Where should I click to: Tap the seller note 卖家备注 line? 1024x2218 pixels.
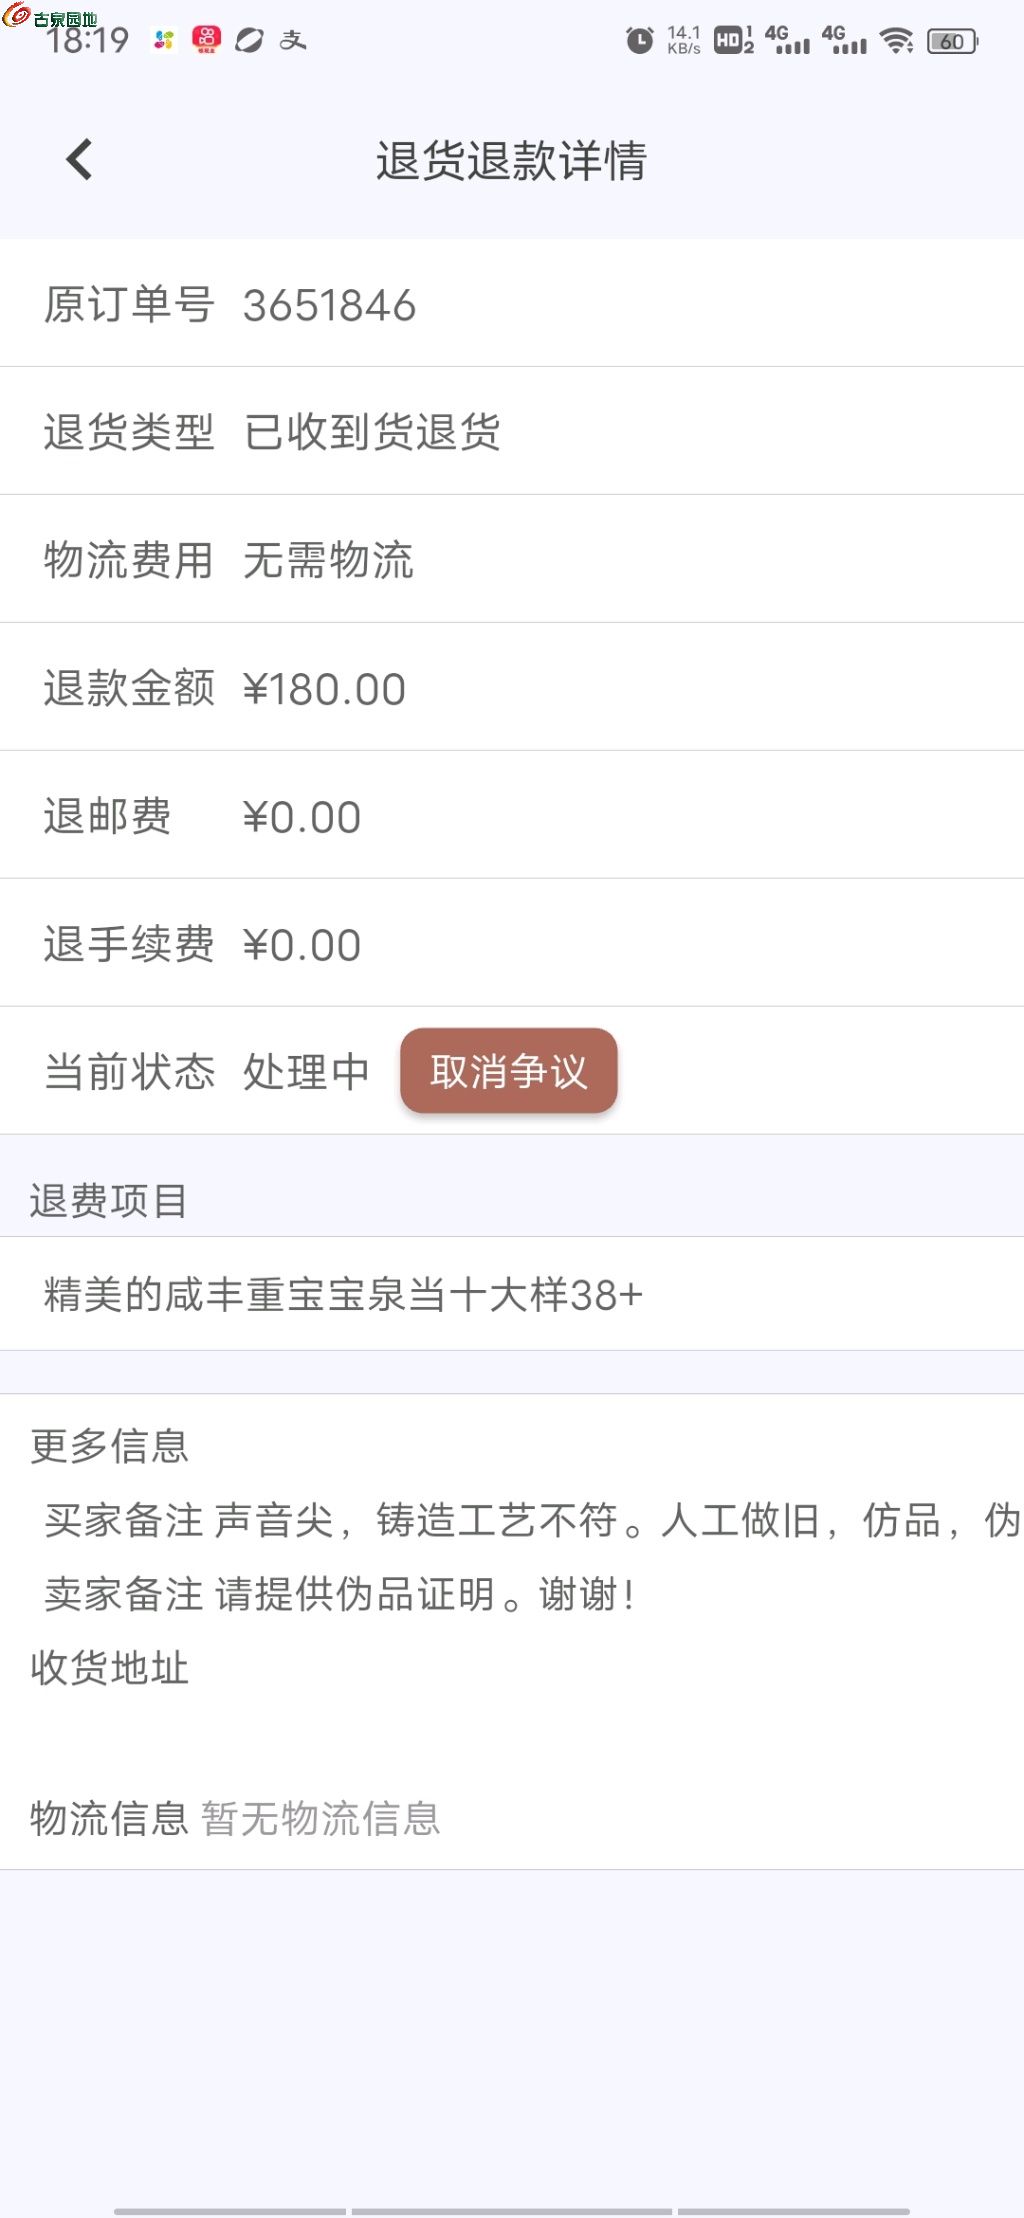(x=340, y=1594)
